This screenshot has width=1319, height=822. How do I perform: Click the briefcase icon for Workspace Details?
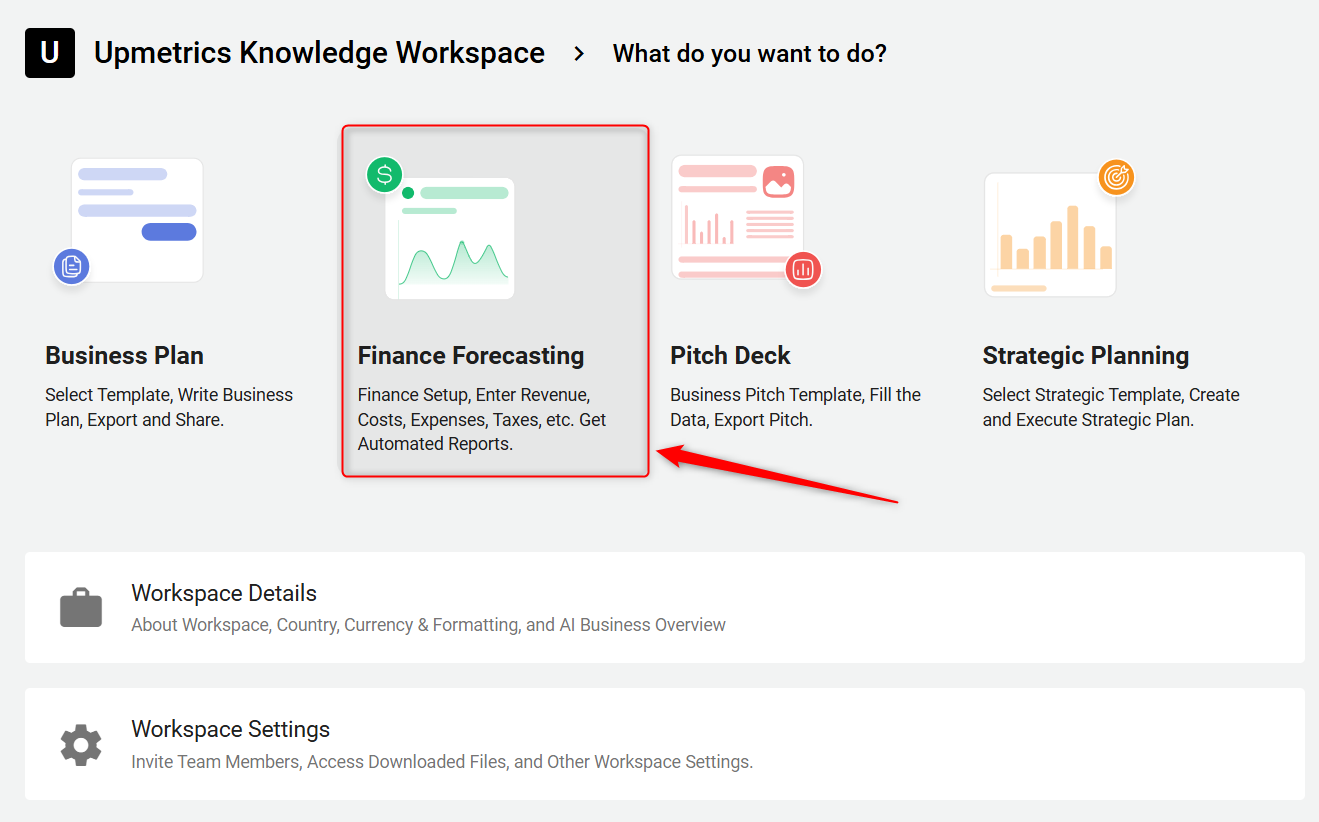pos(81,608)
